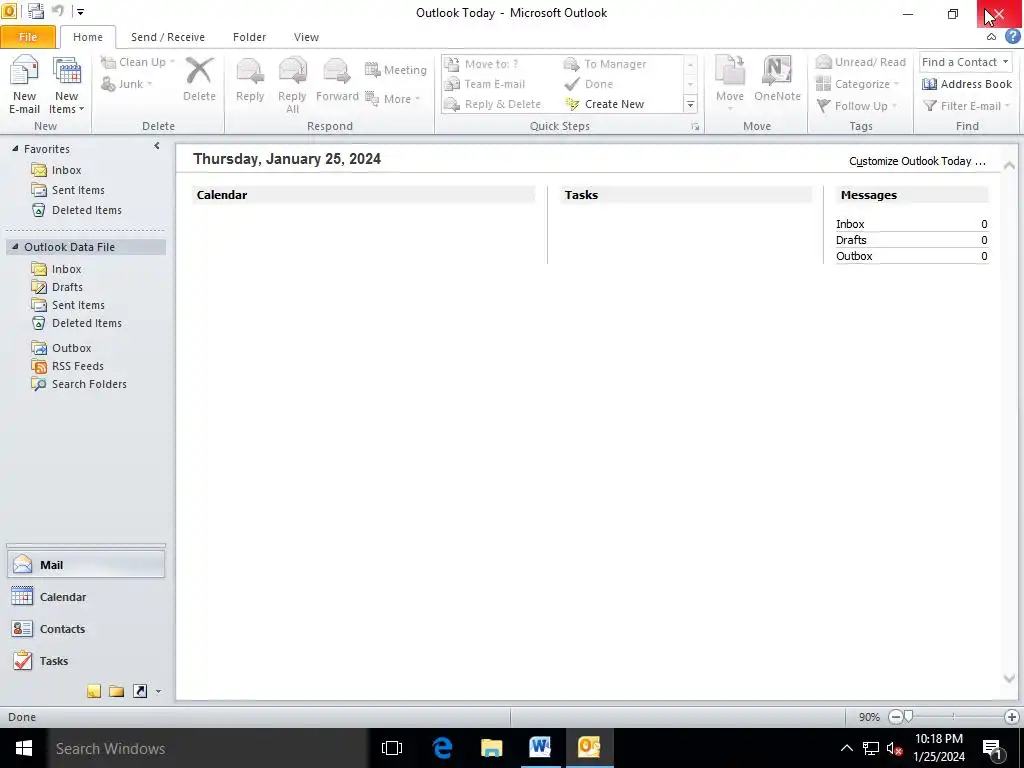
Task: Collapse the Outlook Data File tree
Action: click(x=15, y=247)
